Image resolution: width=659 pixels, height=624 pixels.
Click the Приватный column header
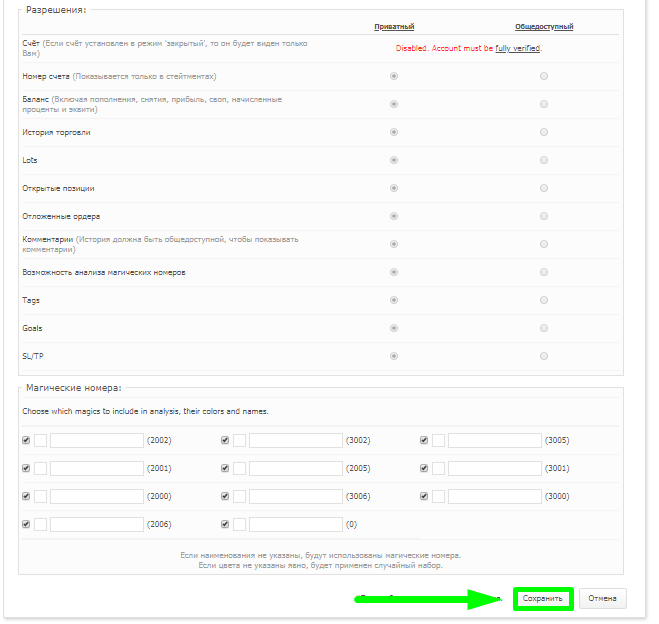click(393, 27)
